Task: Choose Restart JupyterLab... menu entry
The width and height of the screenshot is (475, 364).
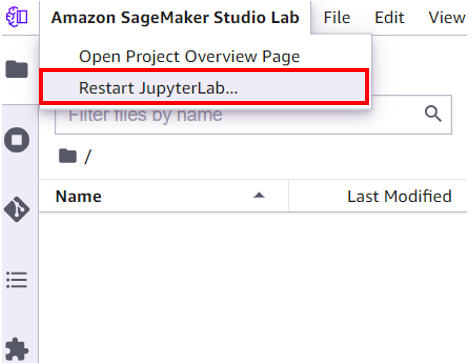Action: [204, 88]
